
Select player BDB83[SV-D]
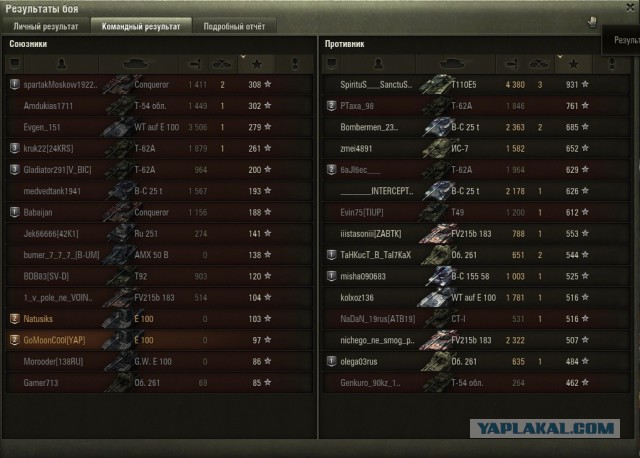(46, 276)
